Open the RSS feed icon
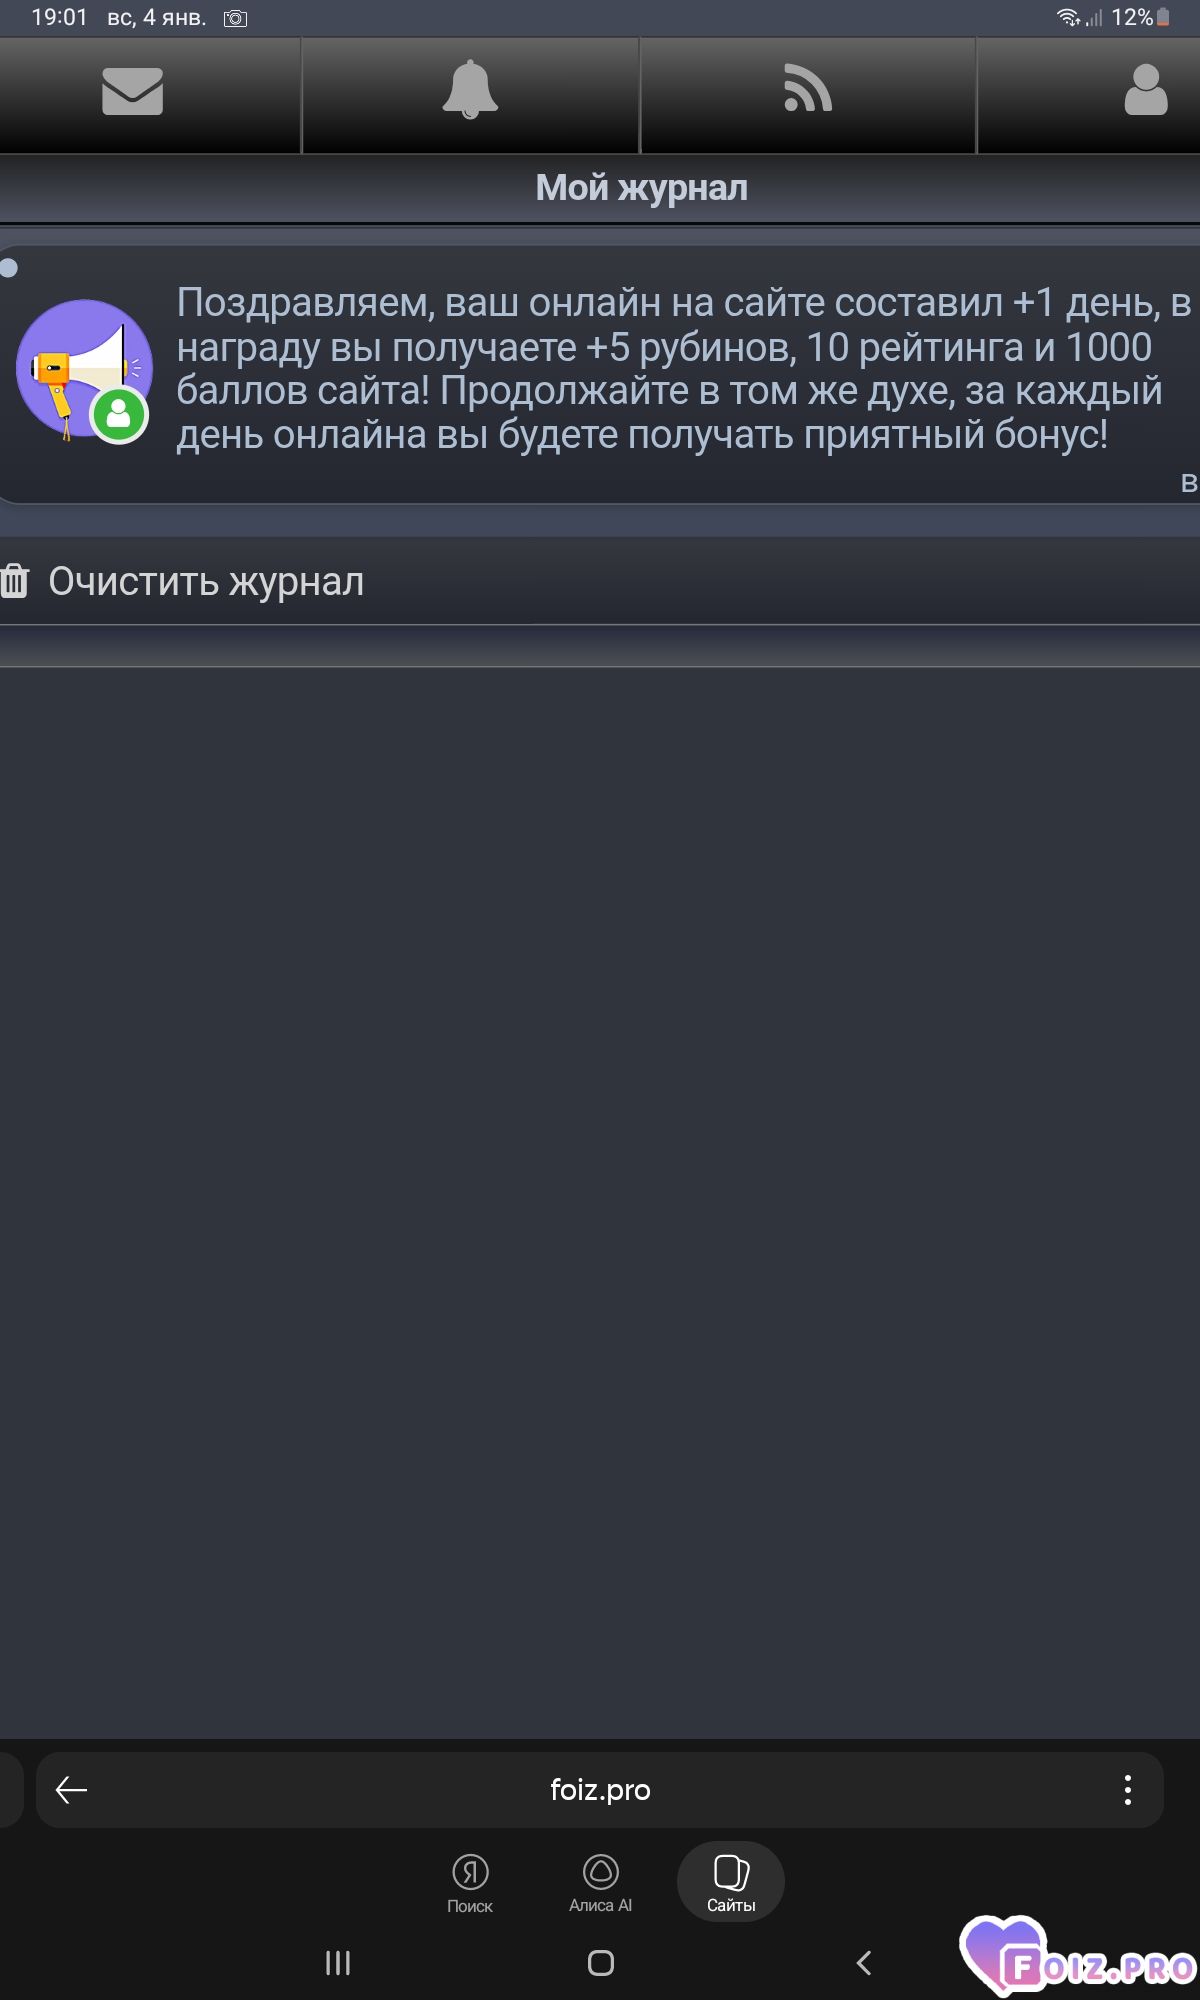1200x2000 pixels. pyautogui.click(x=807, y=88)
